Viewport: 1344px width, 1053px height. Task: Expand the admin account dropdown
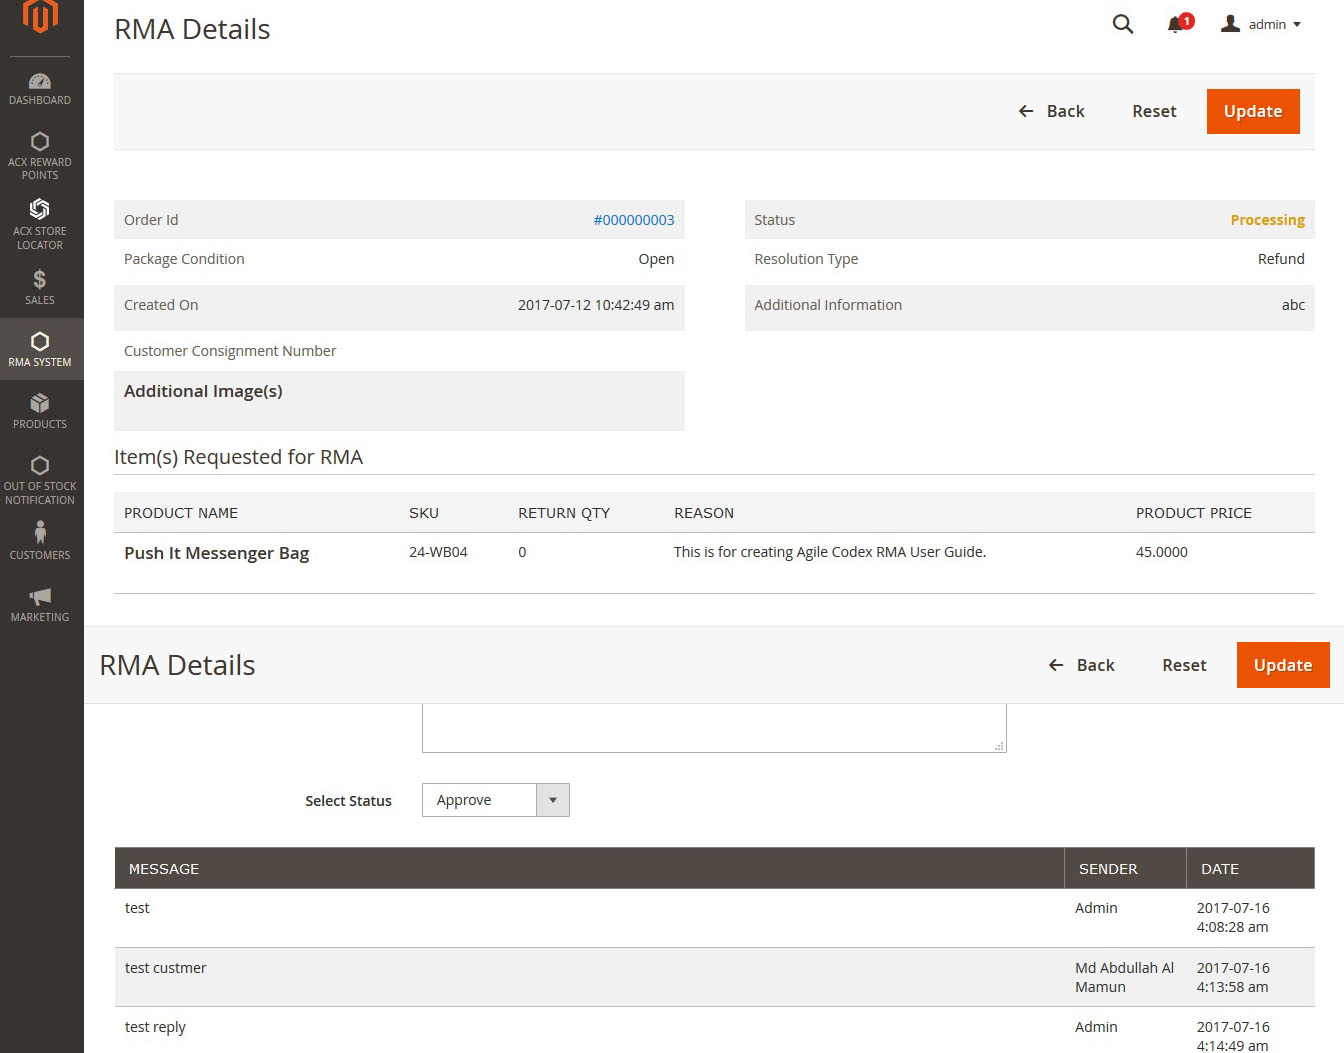click(1261, 24)
